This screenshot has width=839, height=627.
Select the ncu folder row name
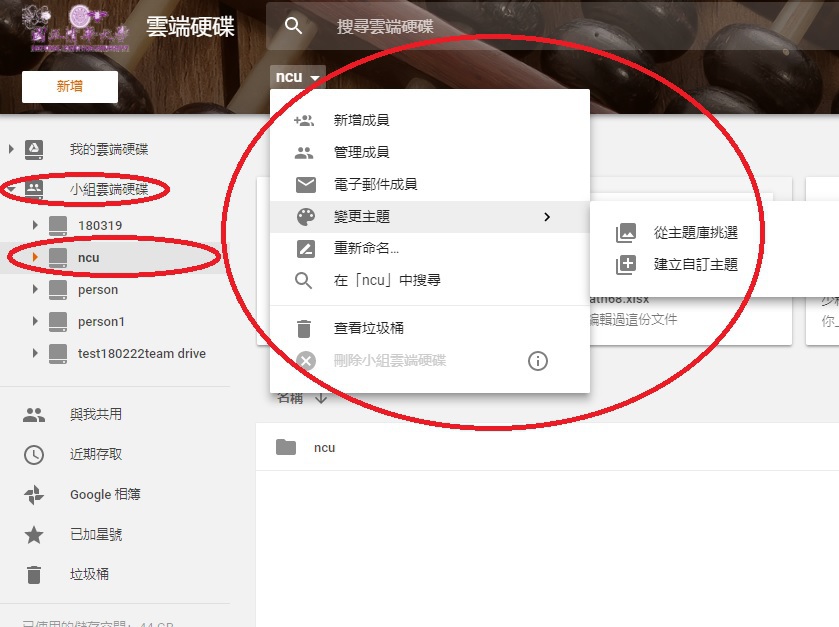click(324, 448)
